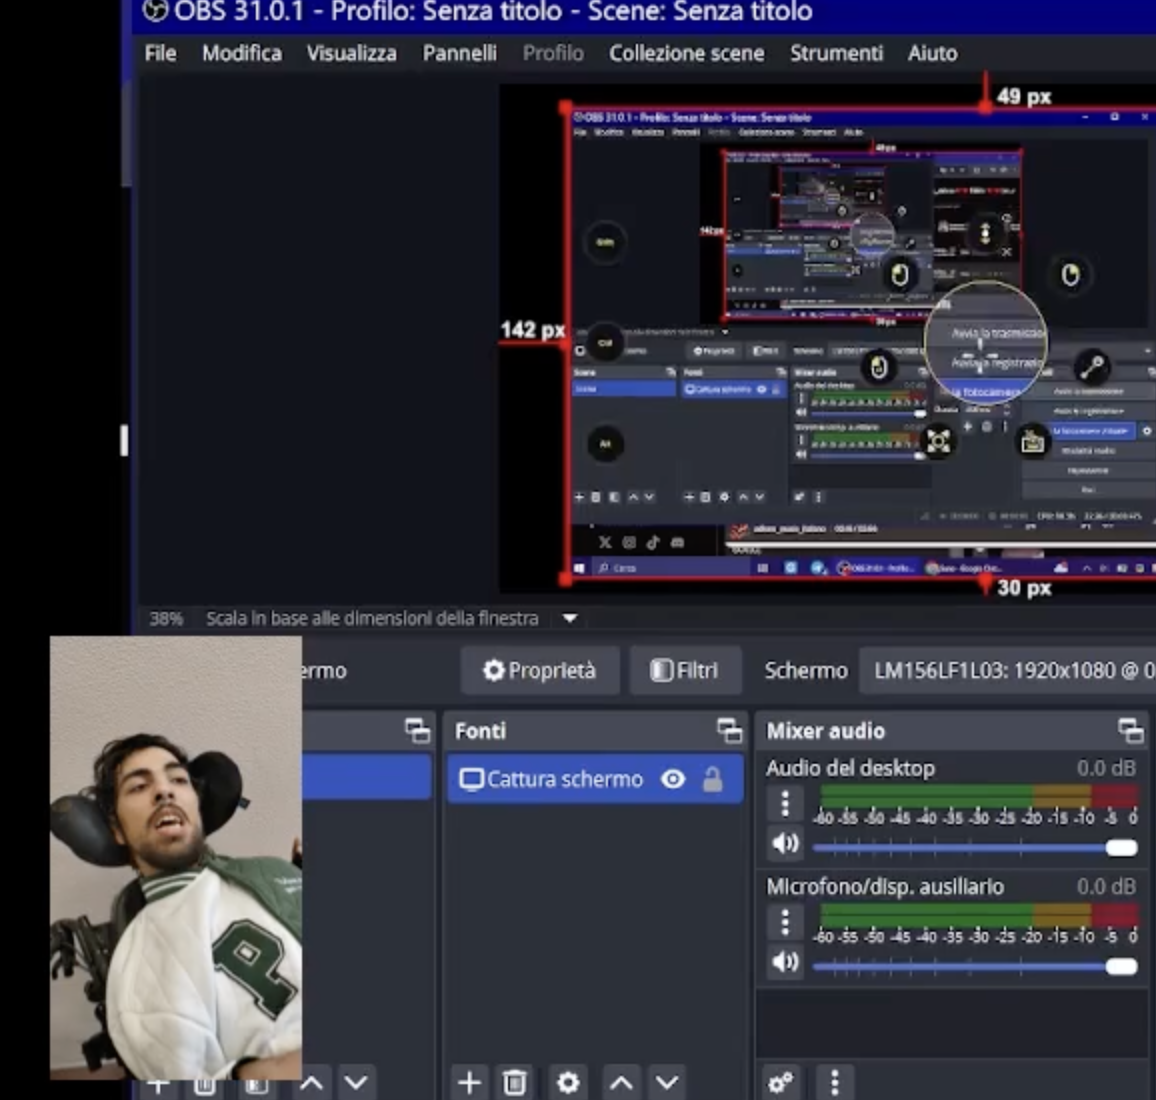Open the Strumenti menu

pos(837,53)
